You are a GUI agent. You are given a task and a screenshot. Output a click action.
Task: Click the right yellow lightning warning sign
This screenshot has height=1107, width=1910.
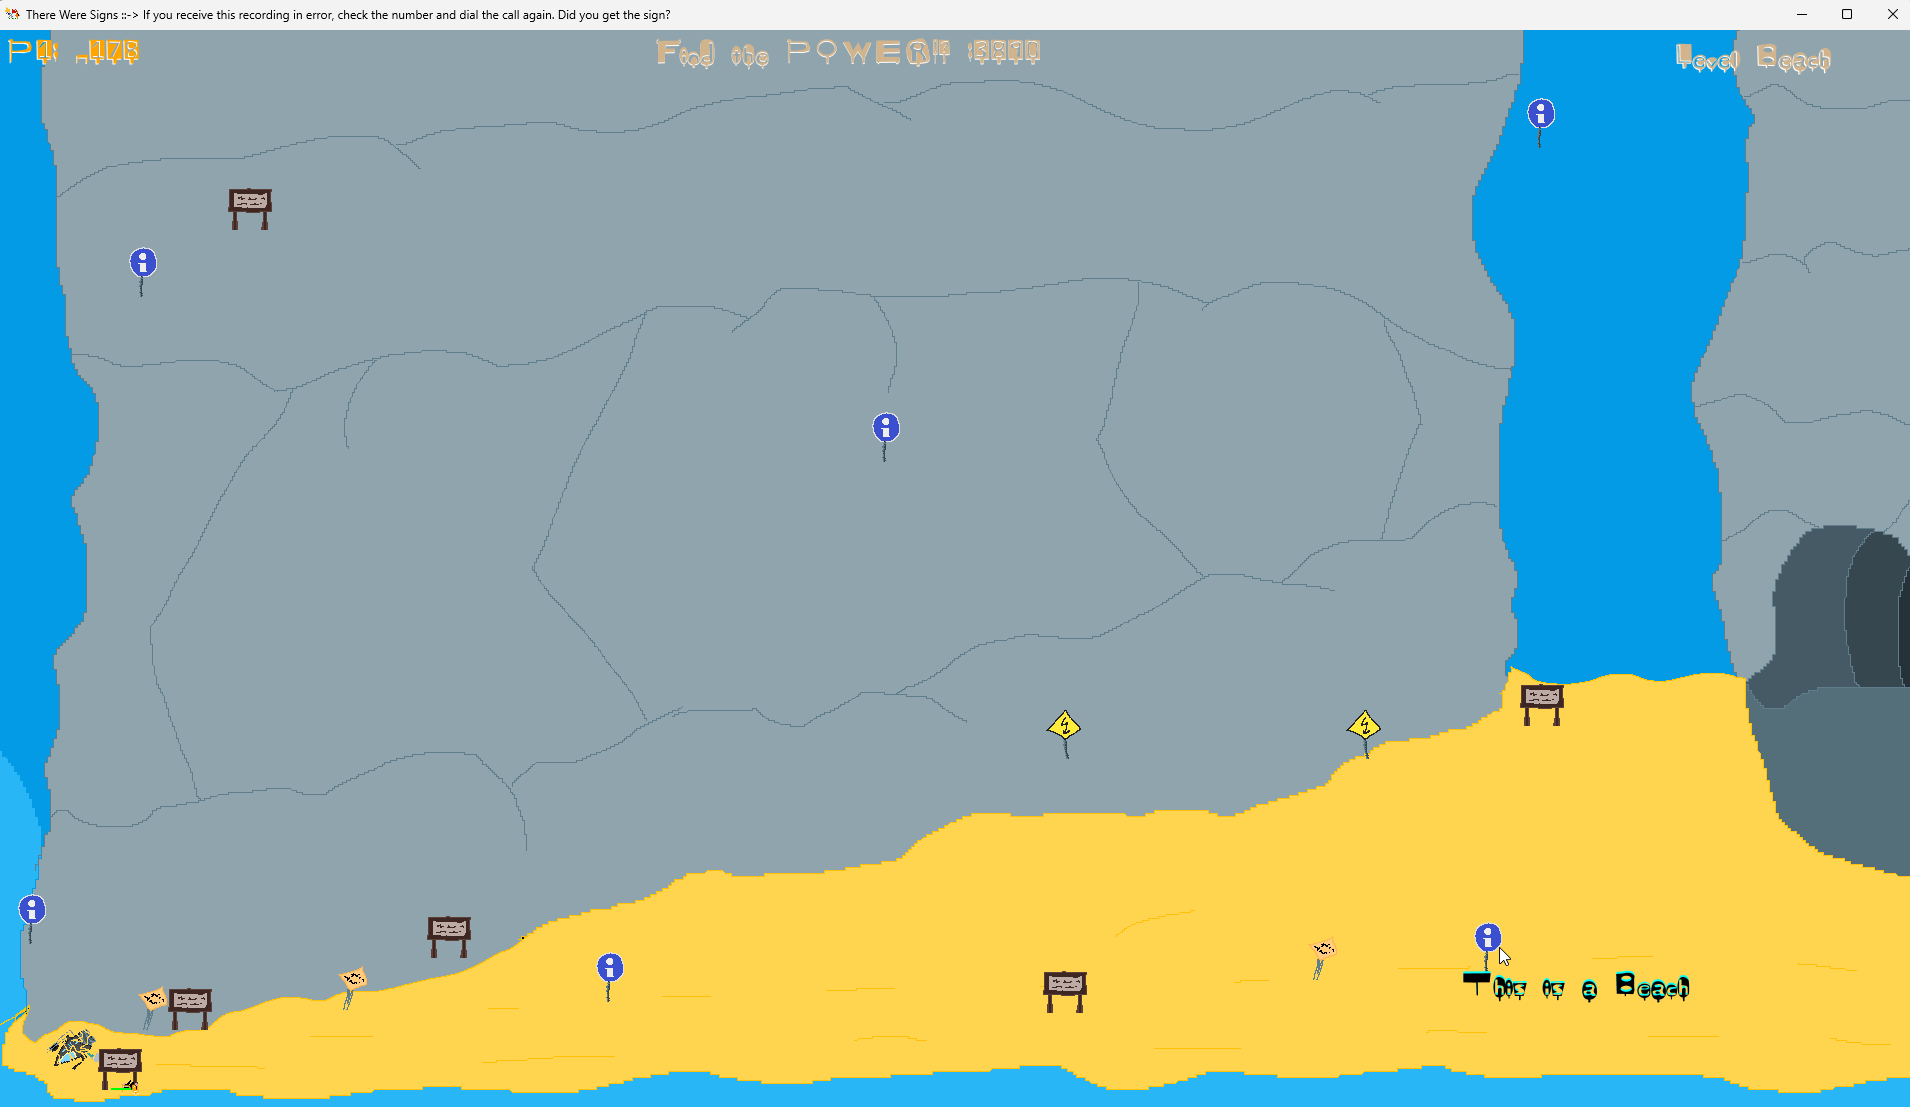(x=1365, y=733)
